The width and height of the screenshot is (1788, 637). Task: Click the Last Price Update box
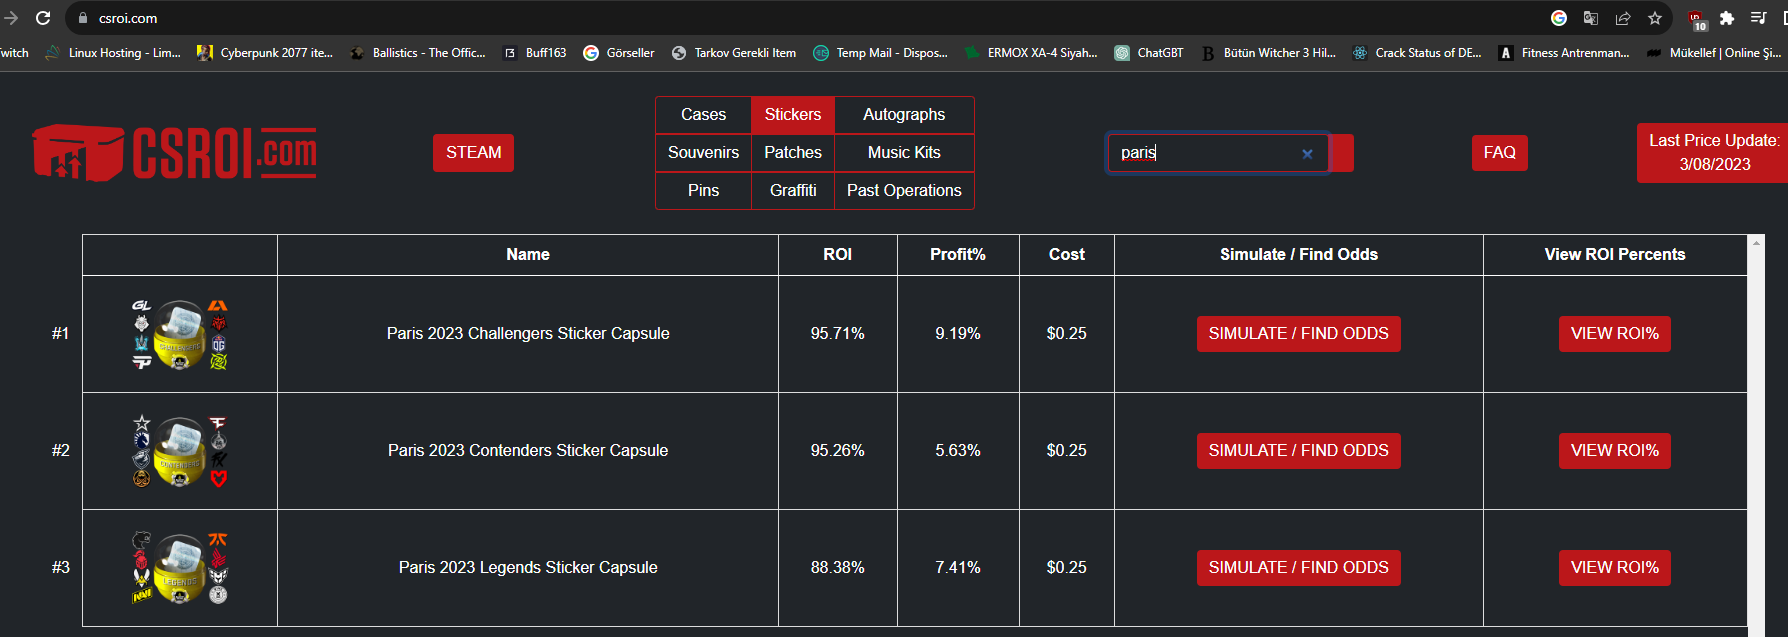click(1714, 153)
